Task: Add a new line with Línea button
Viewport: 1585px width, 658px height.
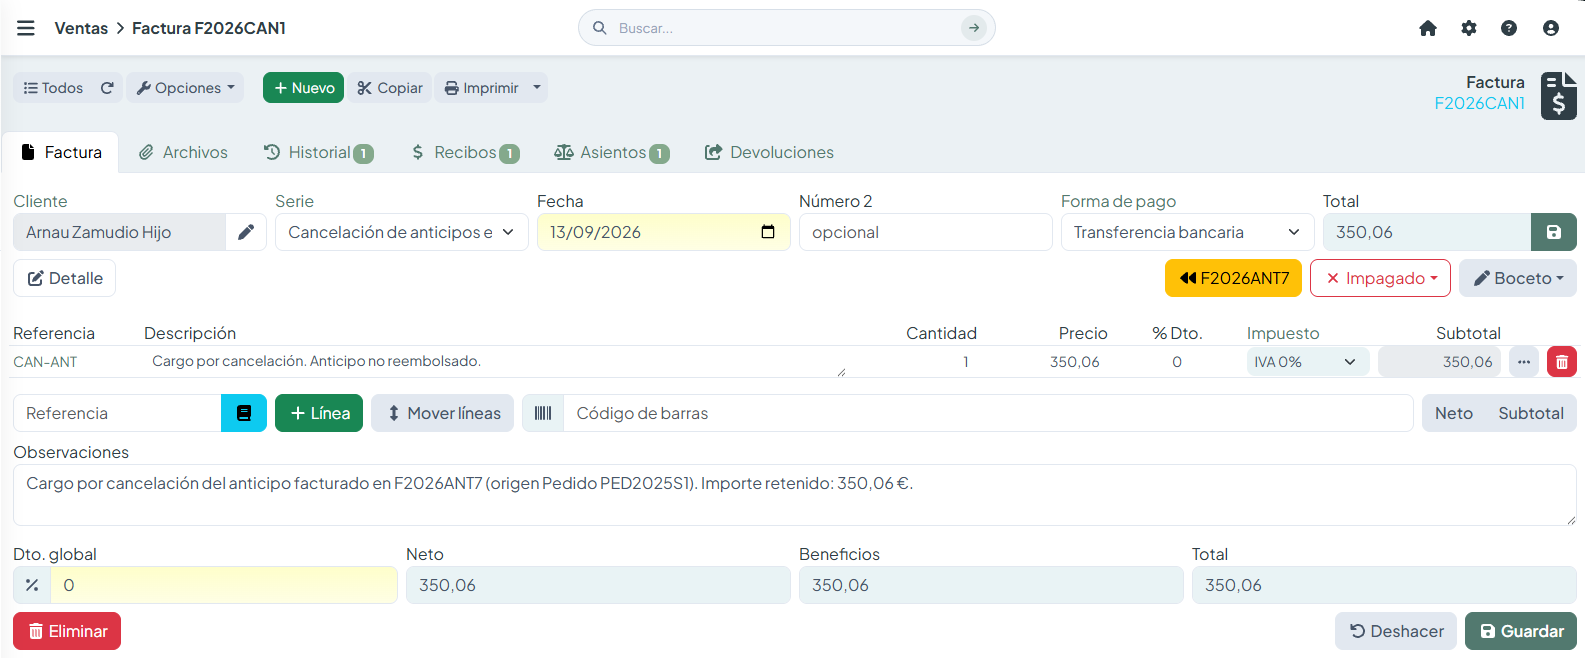Action: 319,413
